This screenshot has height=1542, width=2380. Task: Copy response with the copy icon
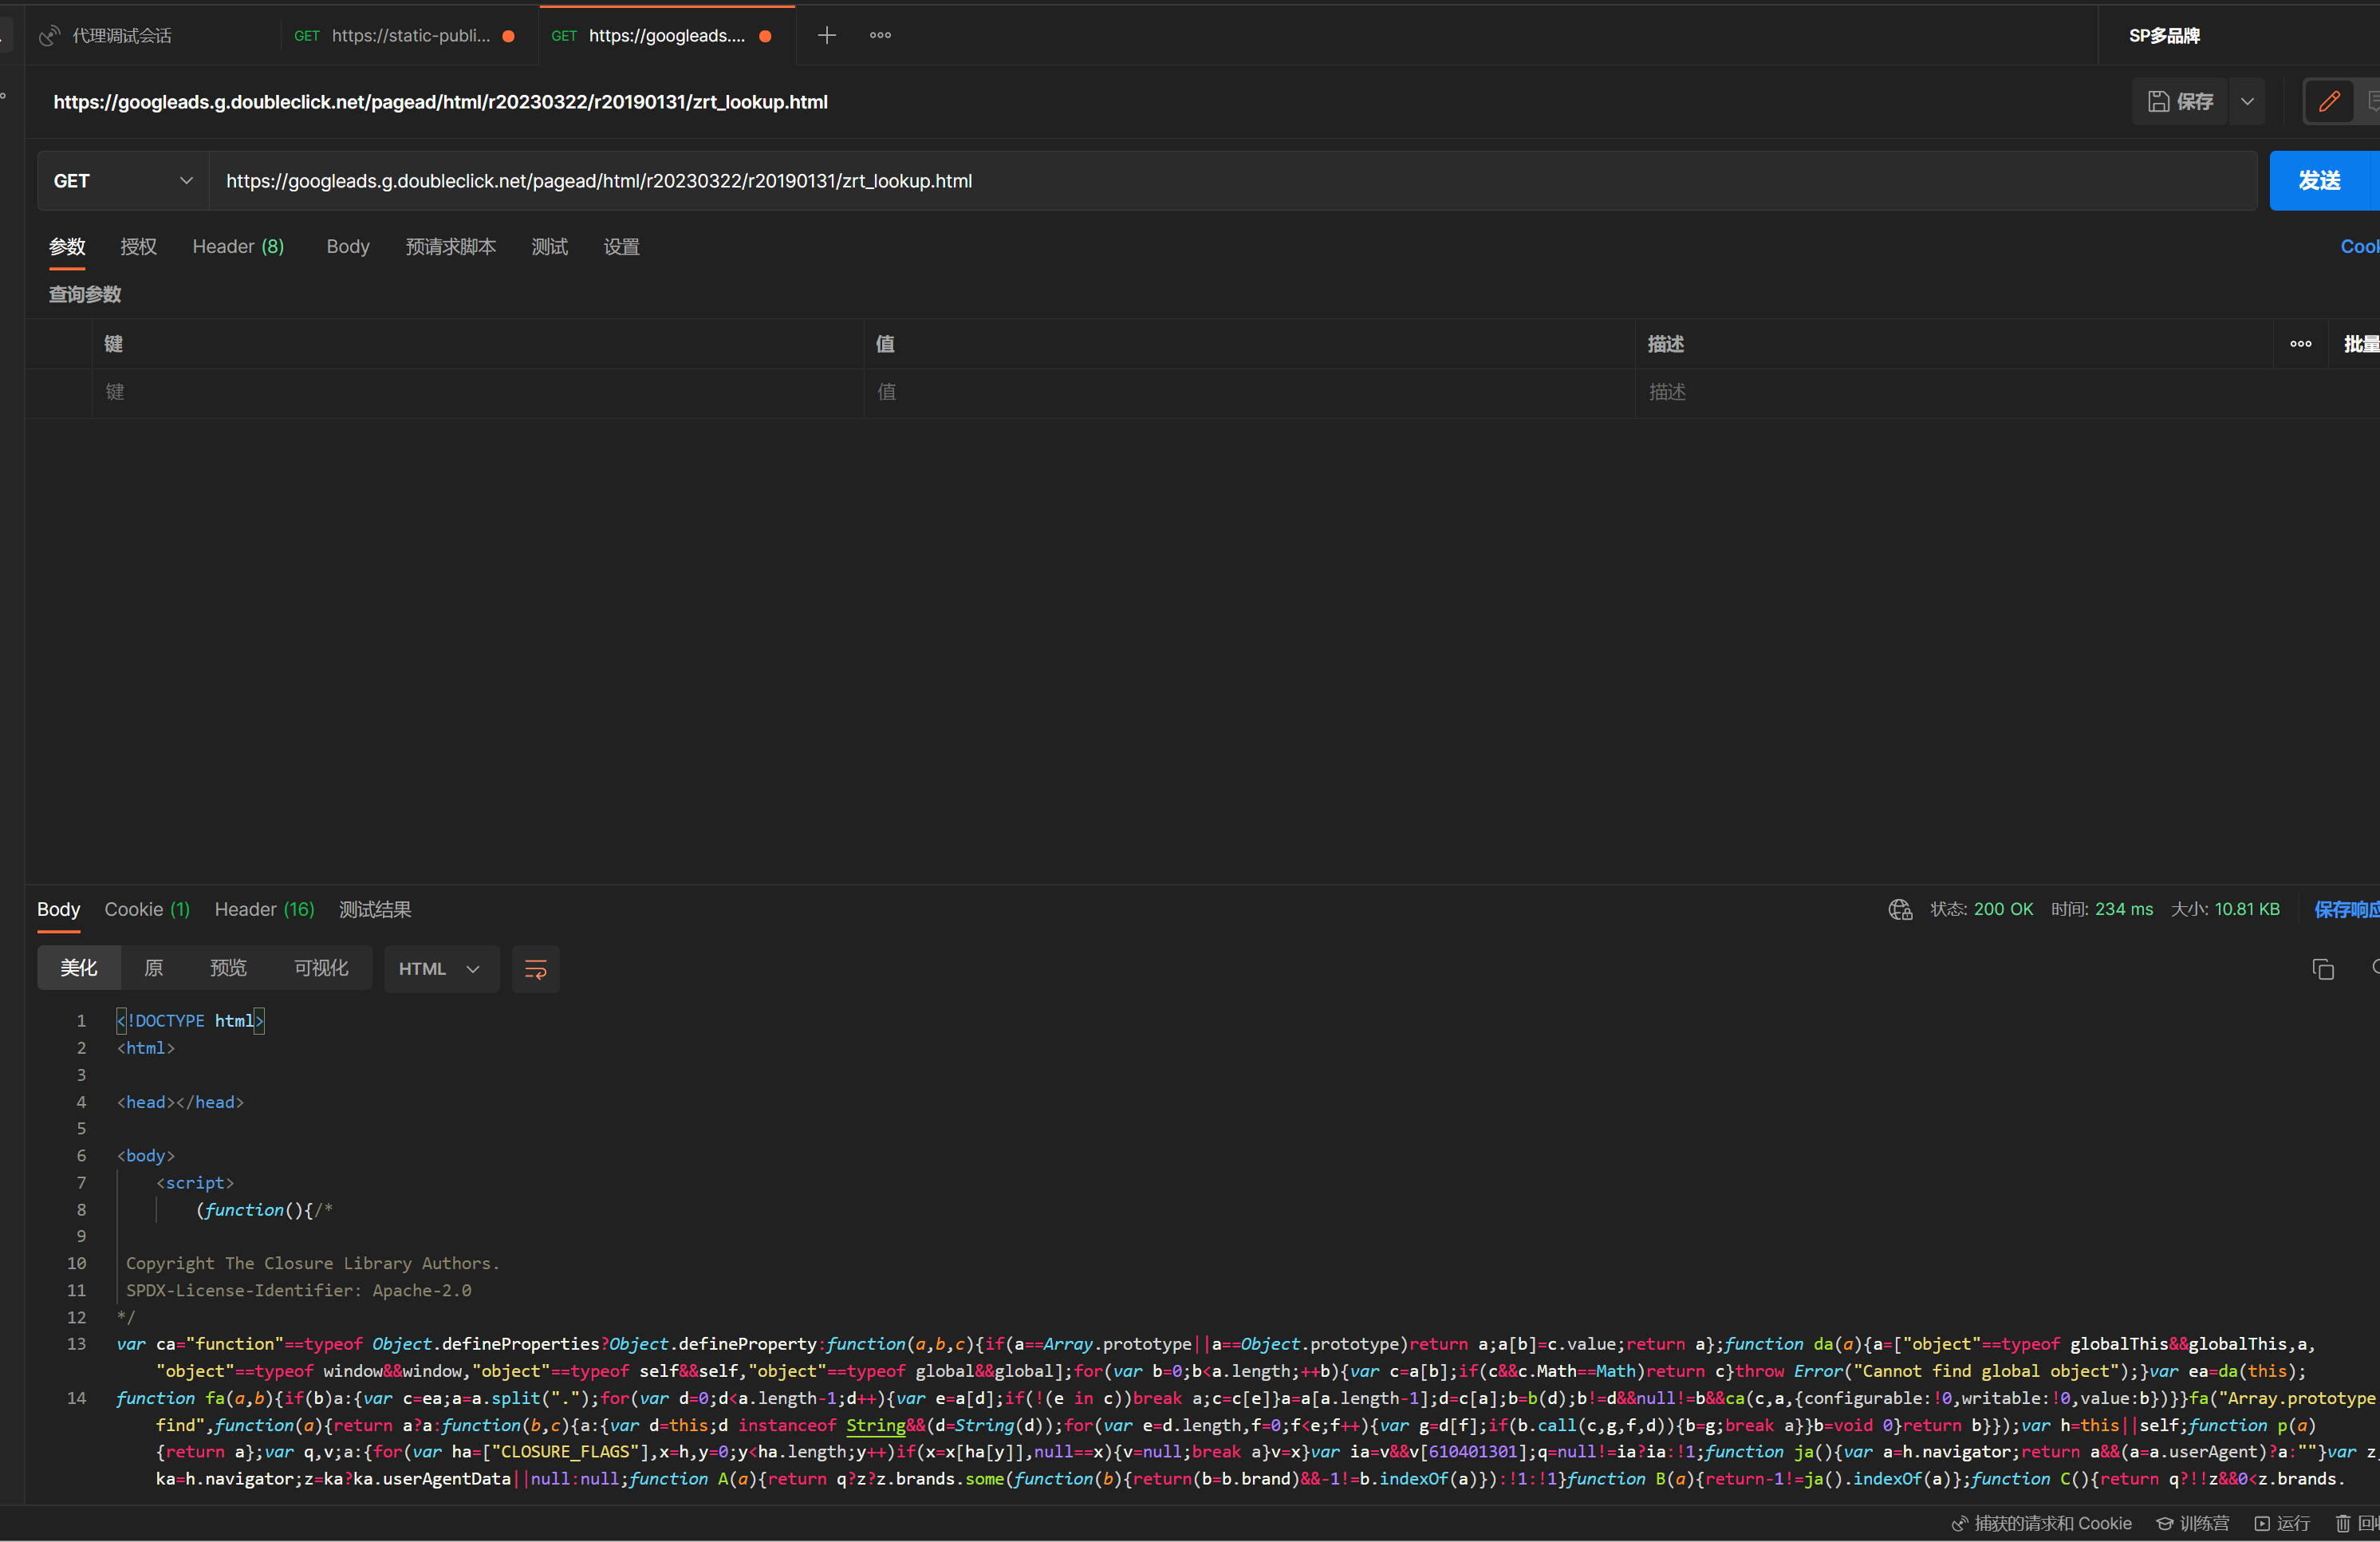pos(2323,969)
